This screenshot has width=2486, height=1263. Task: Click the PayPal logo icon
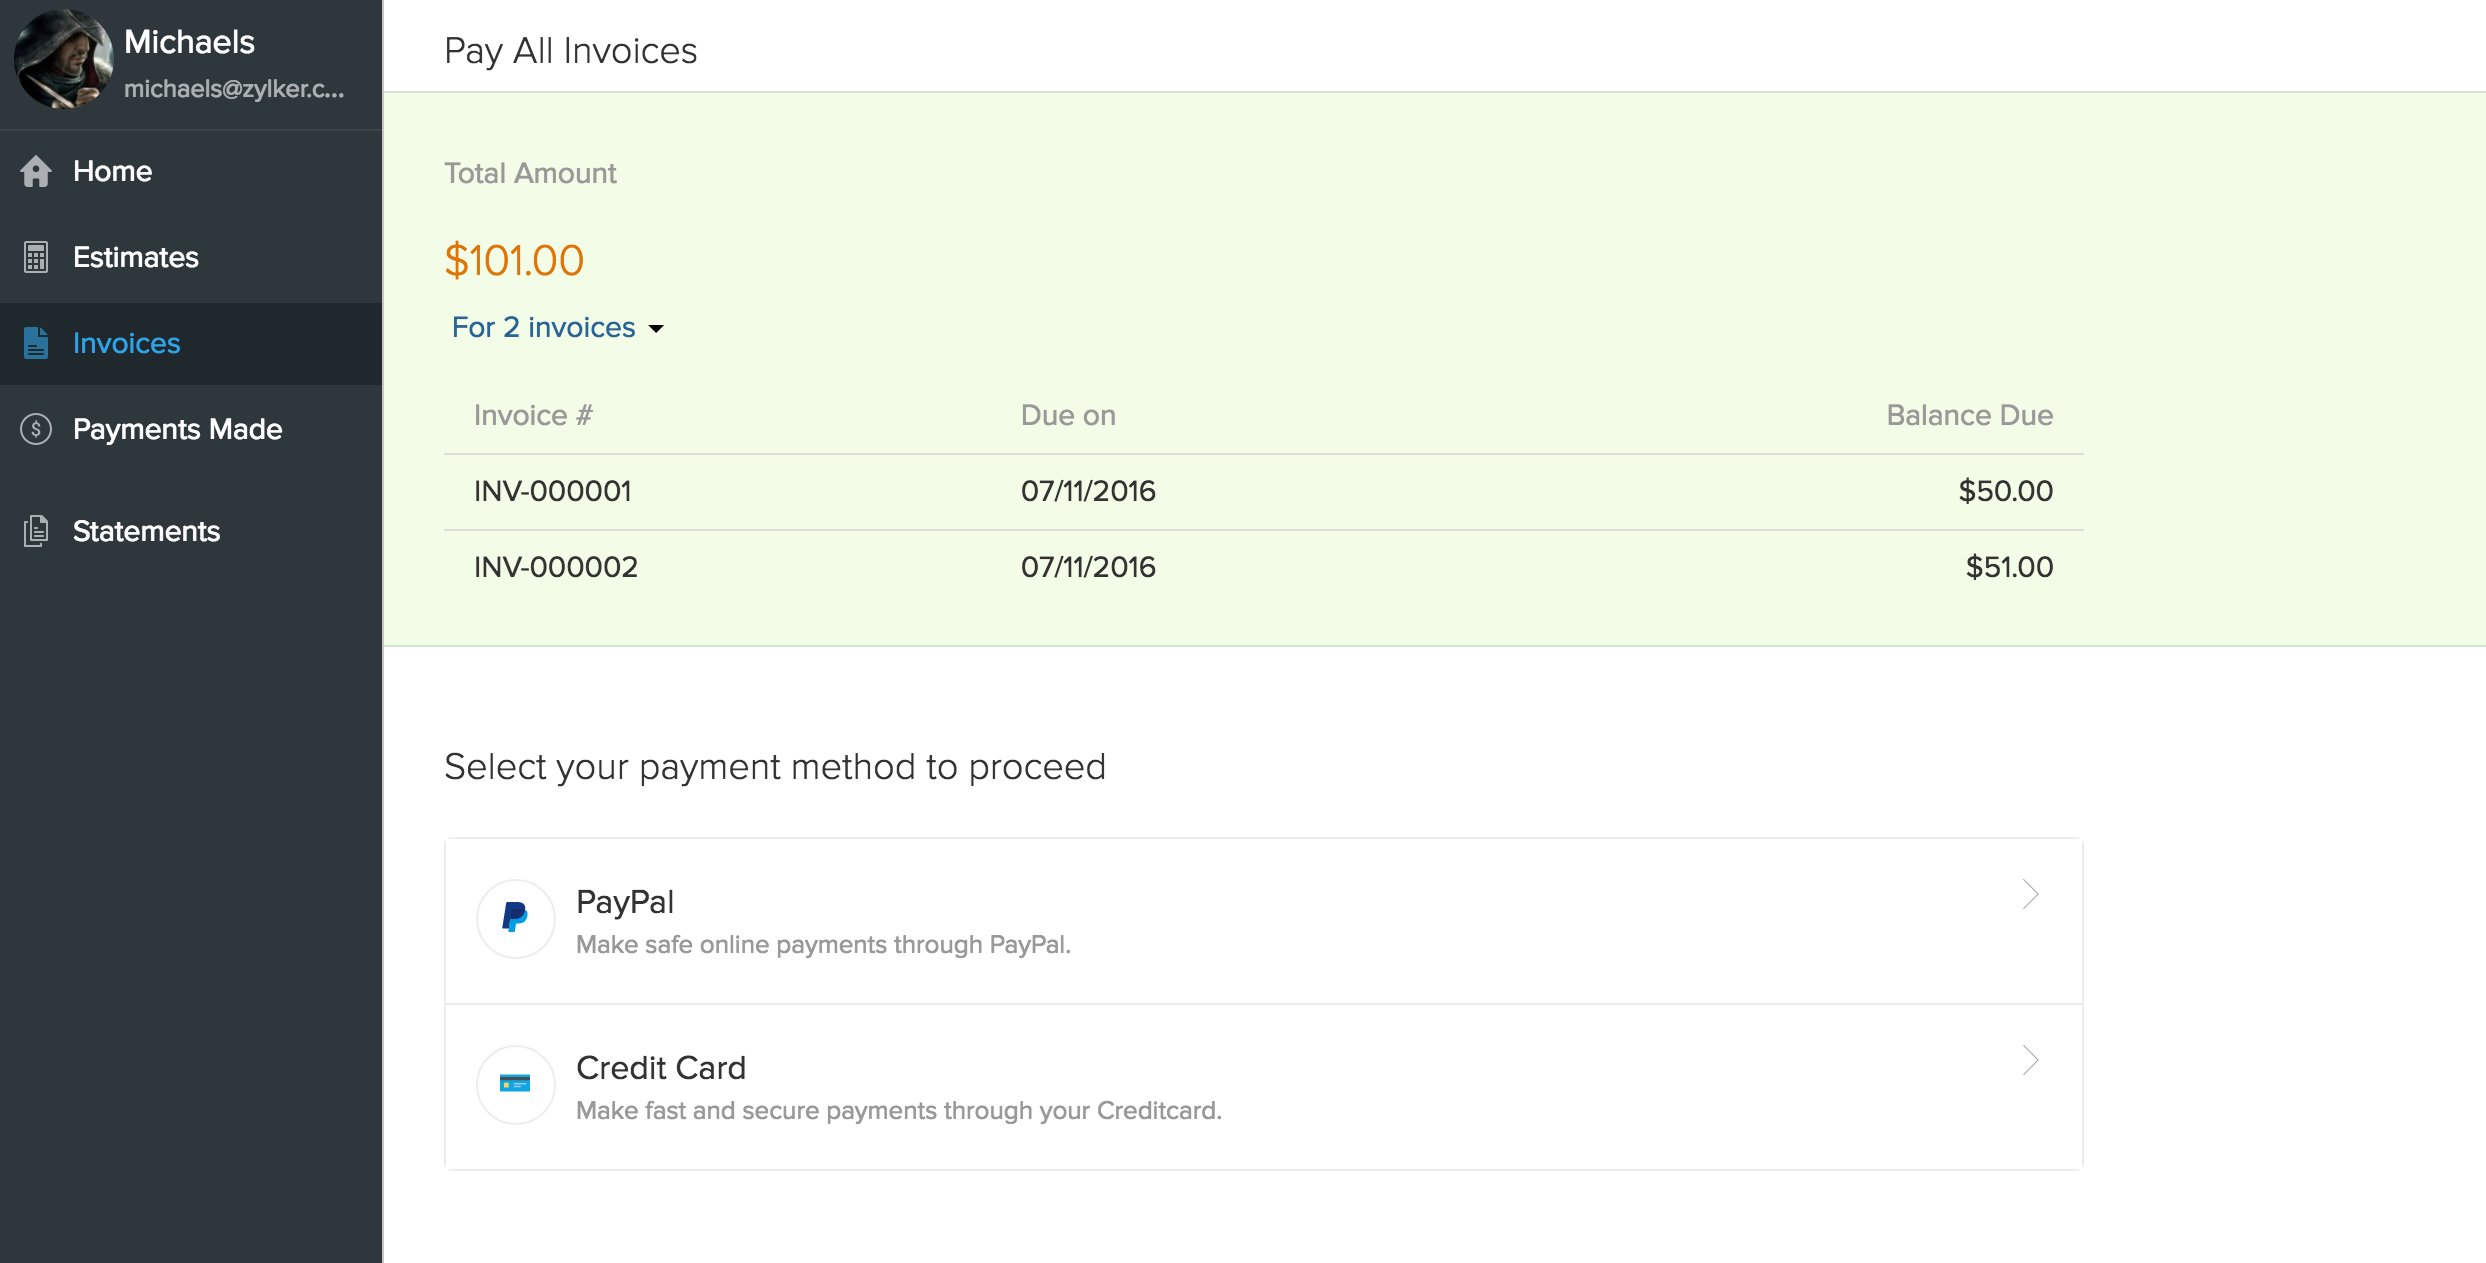point(515,918)
